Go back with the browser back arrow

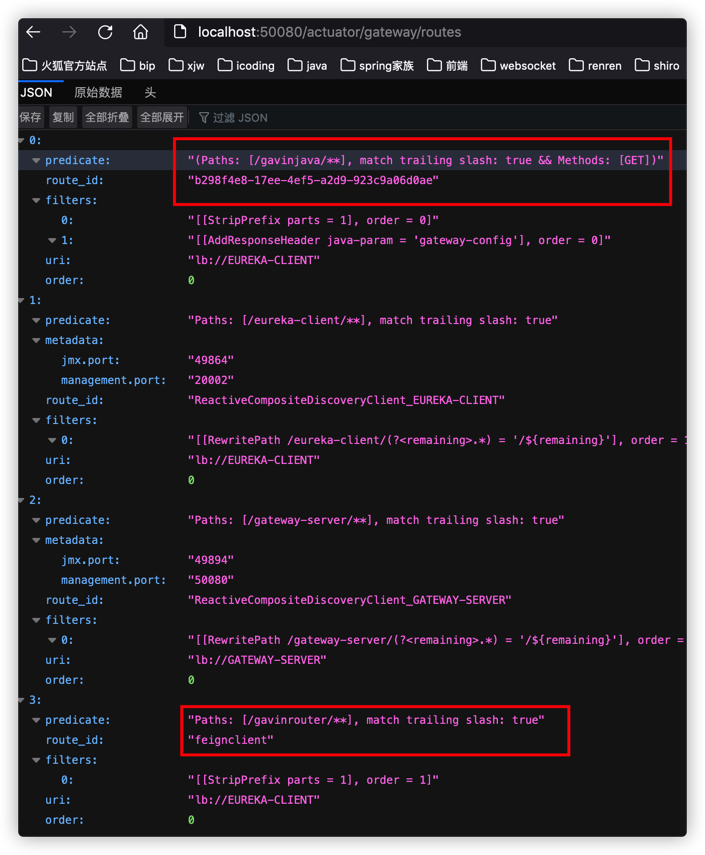pos(33,32)
